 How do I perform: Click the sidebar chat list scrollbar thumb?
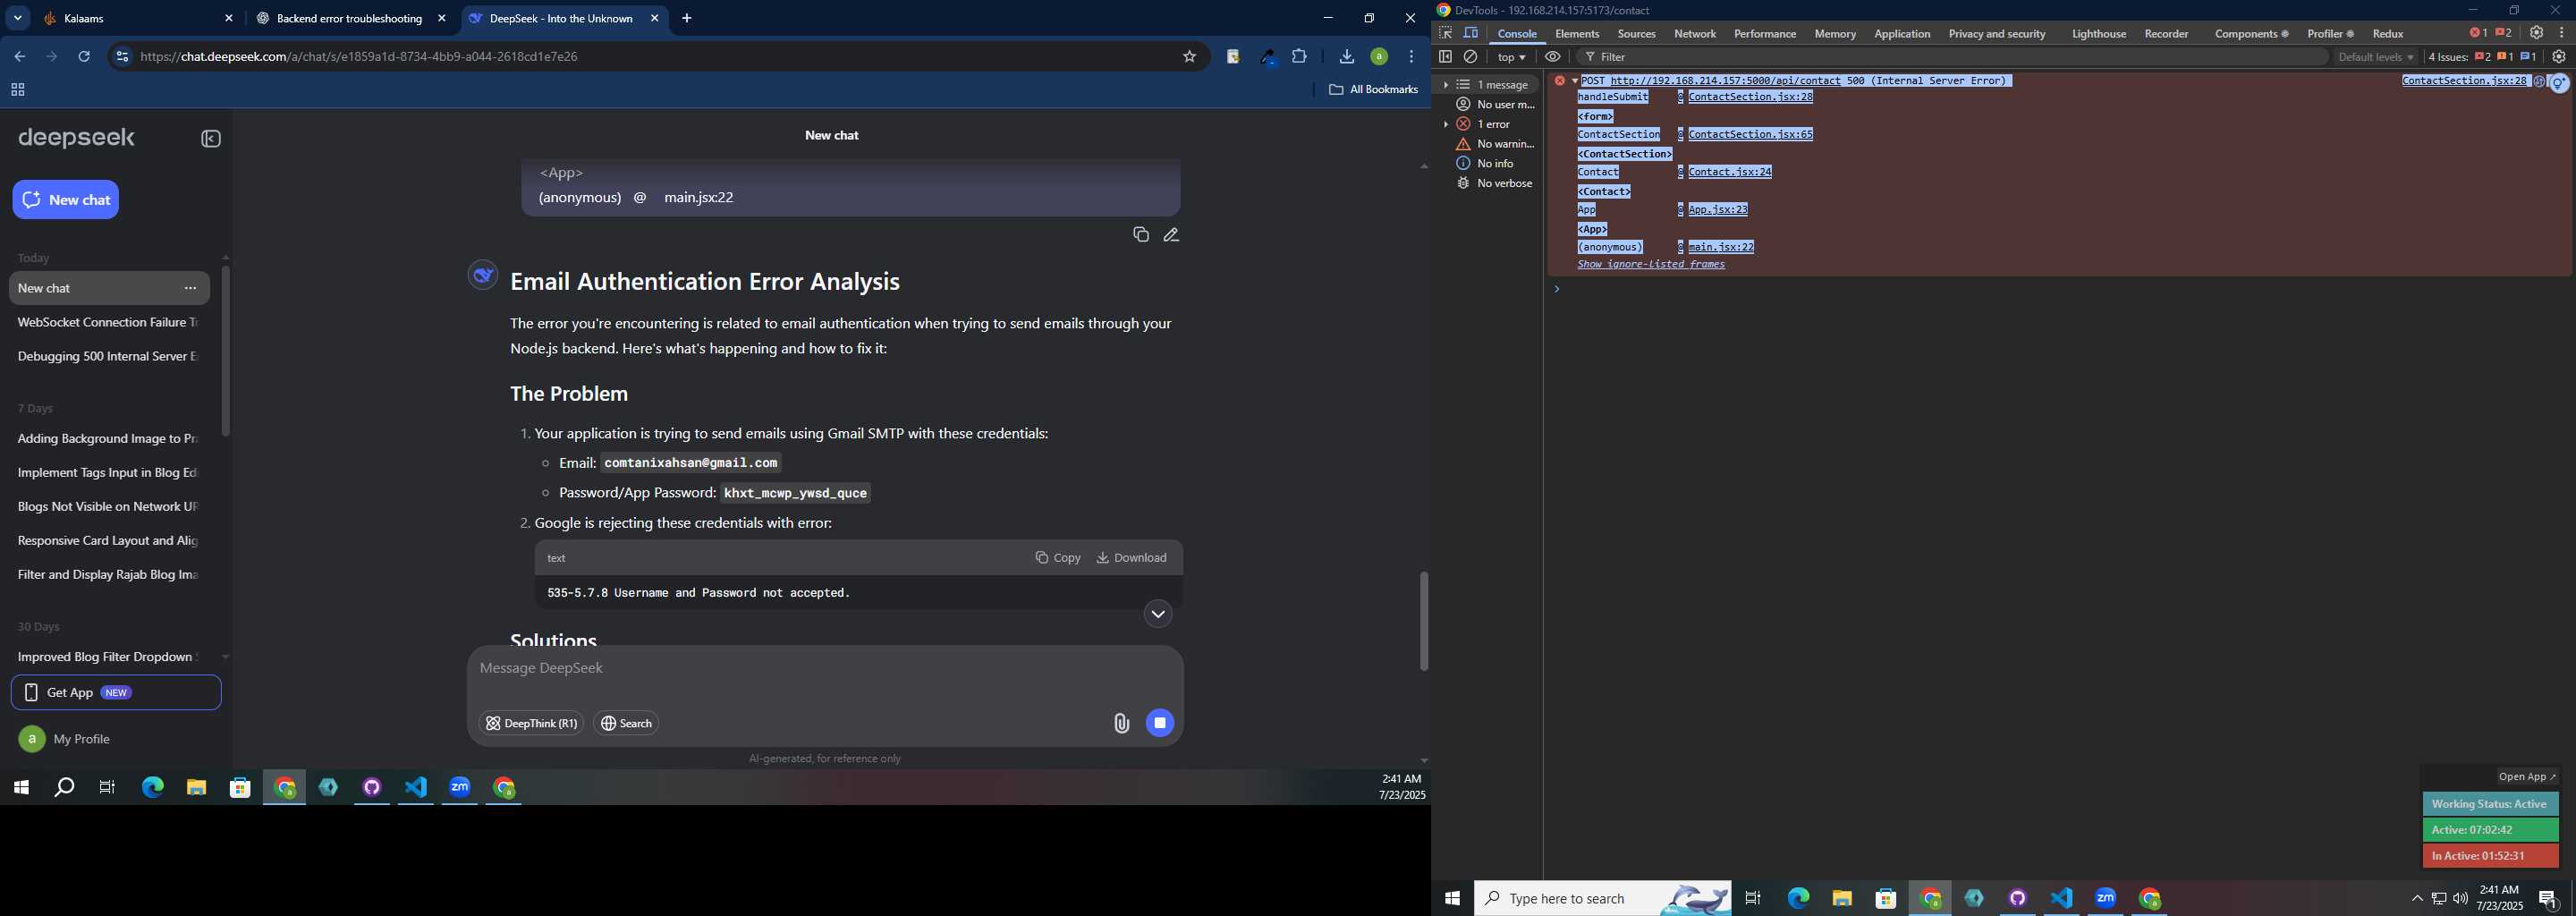(225, 351)
